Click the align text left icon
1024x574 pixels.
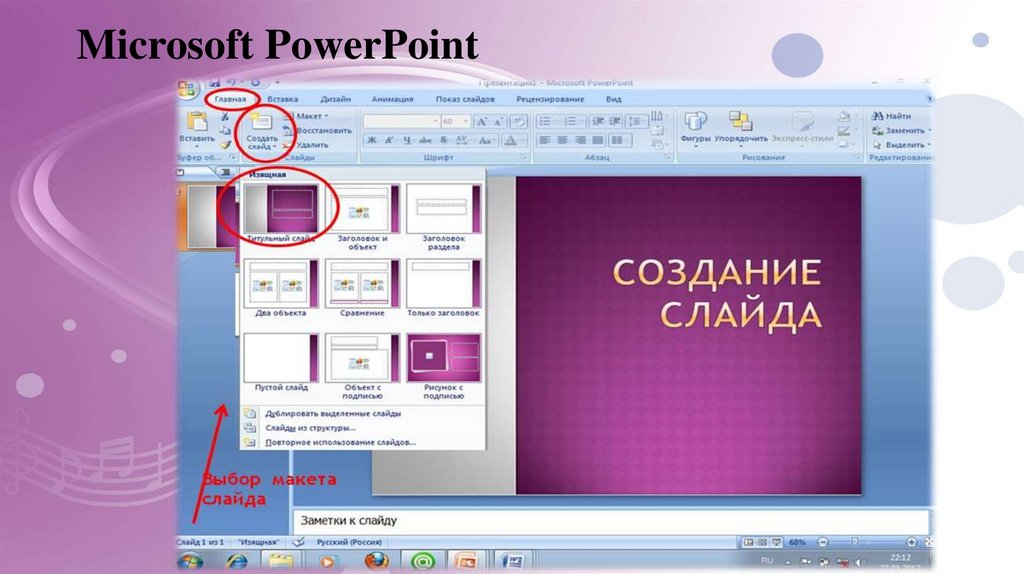pos(545,140)
